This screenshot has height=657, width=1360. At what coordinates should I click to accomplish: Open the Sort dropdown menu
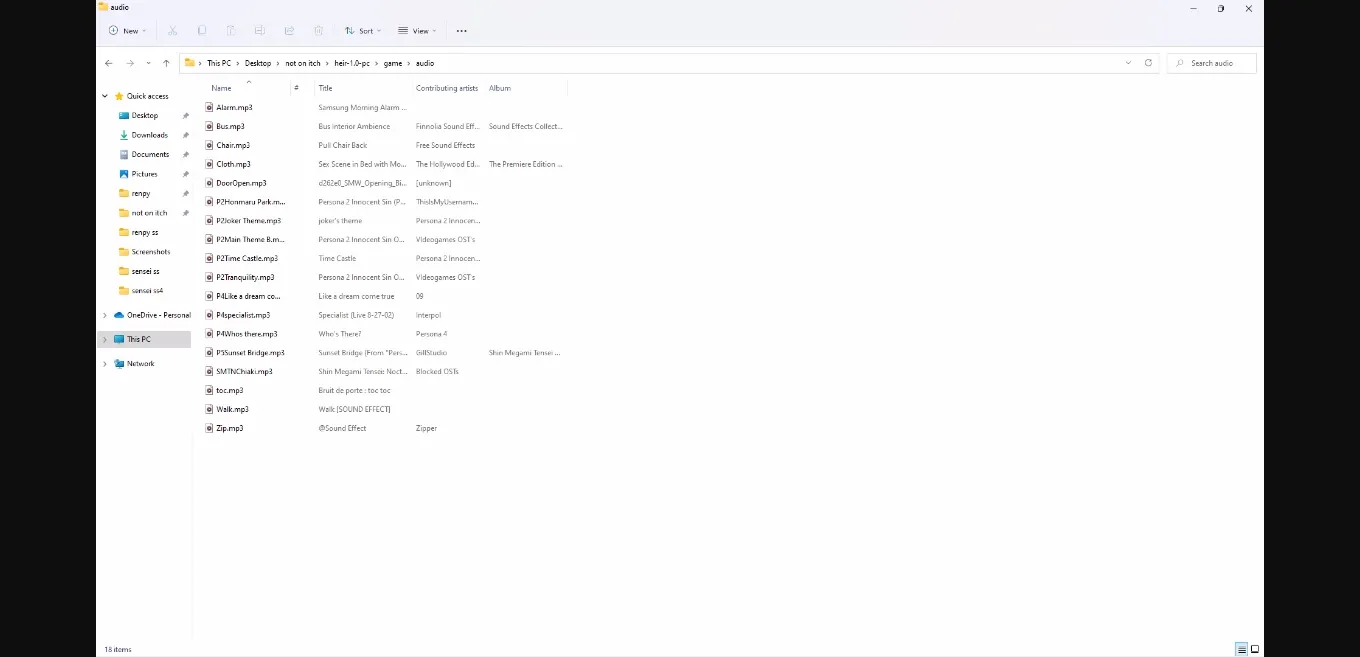pyautogui.click(x=362, y=31)
